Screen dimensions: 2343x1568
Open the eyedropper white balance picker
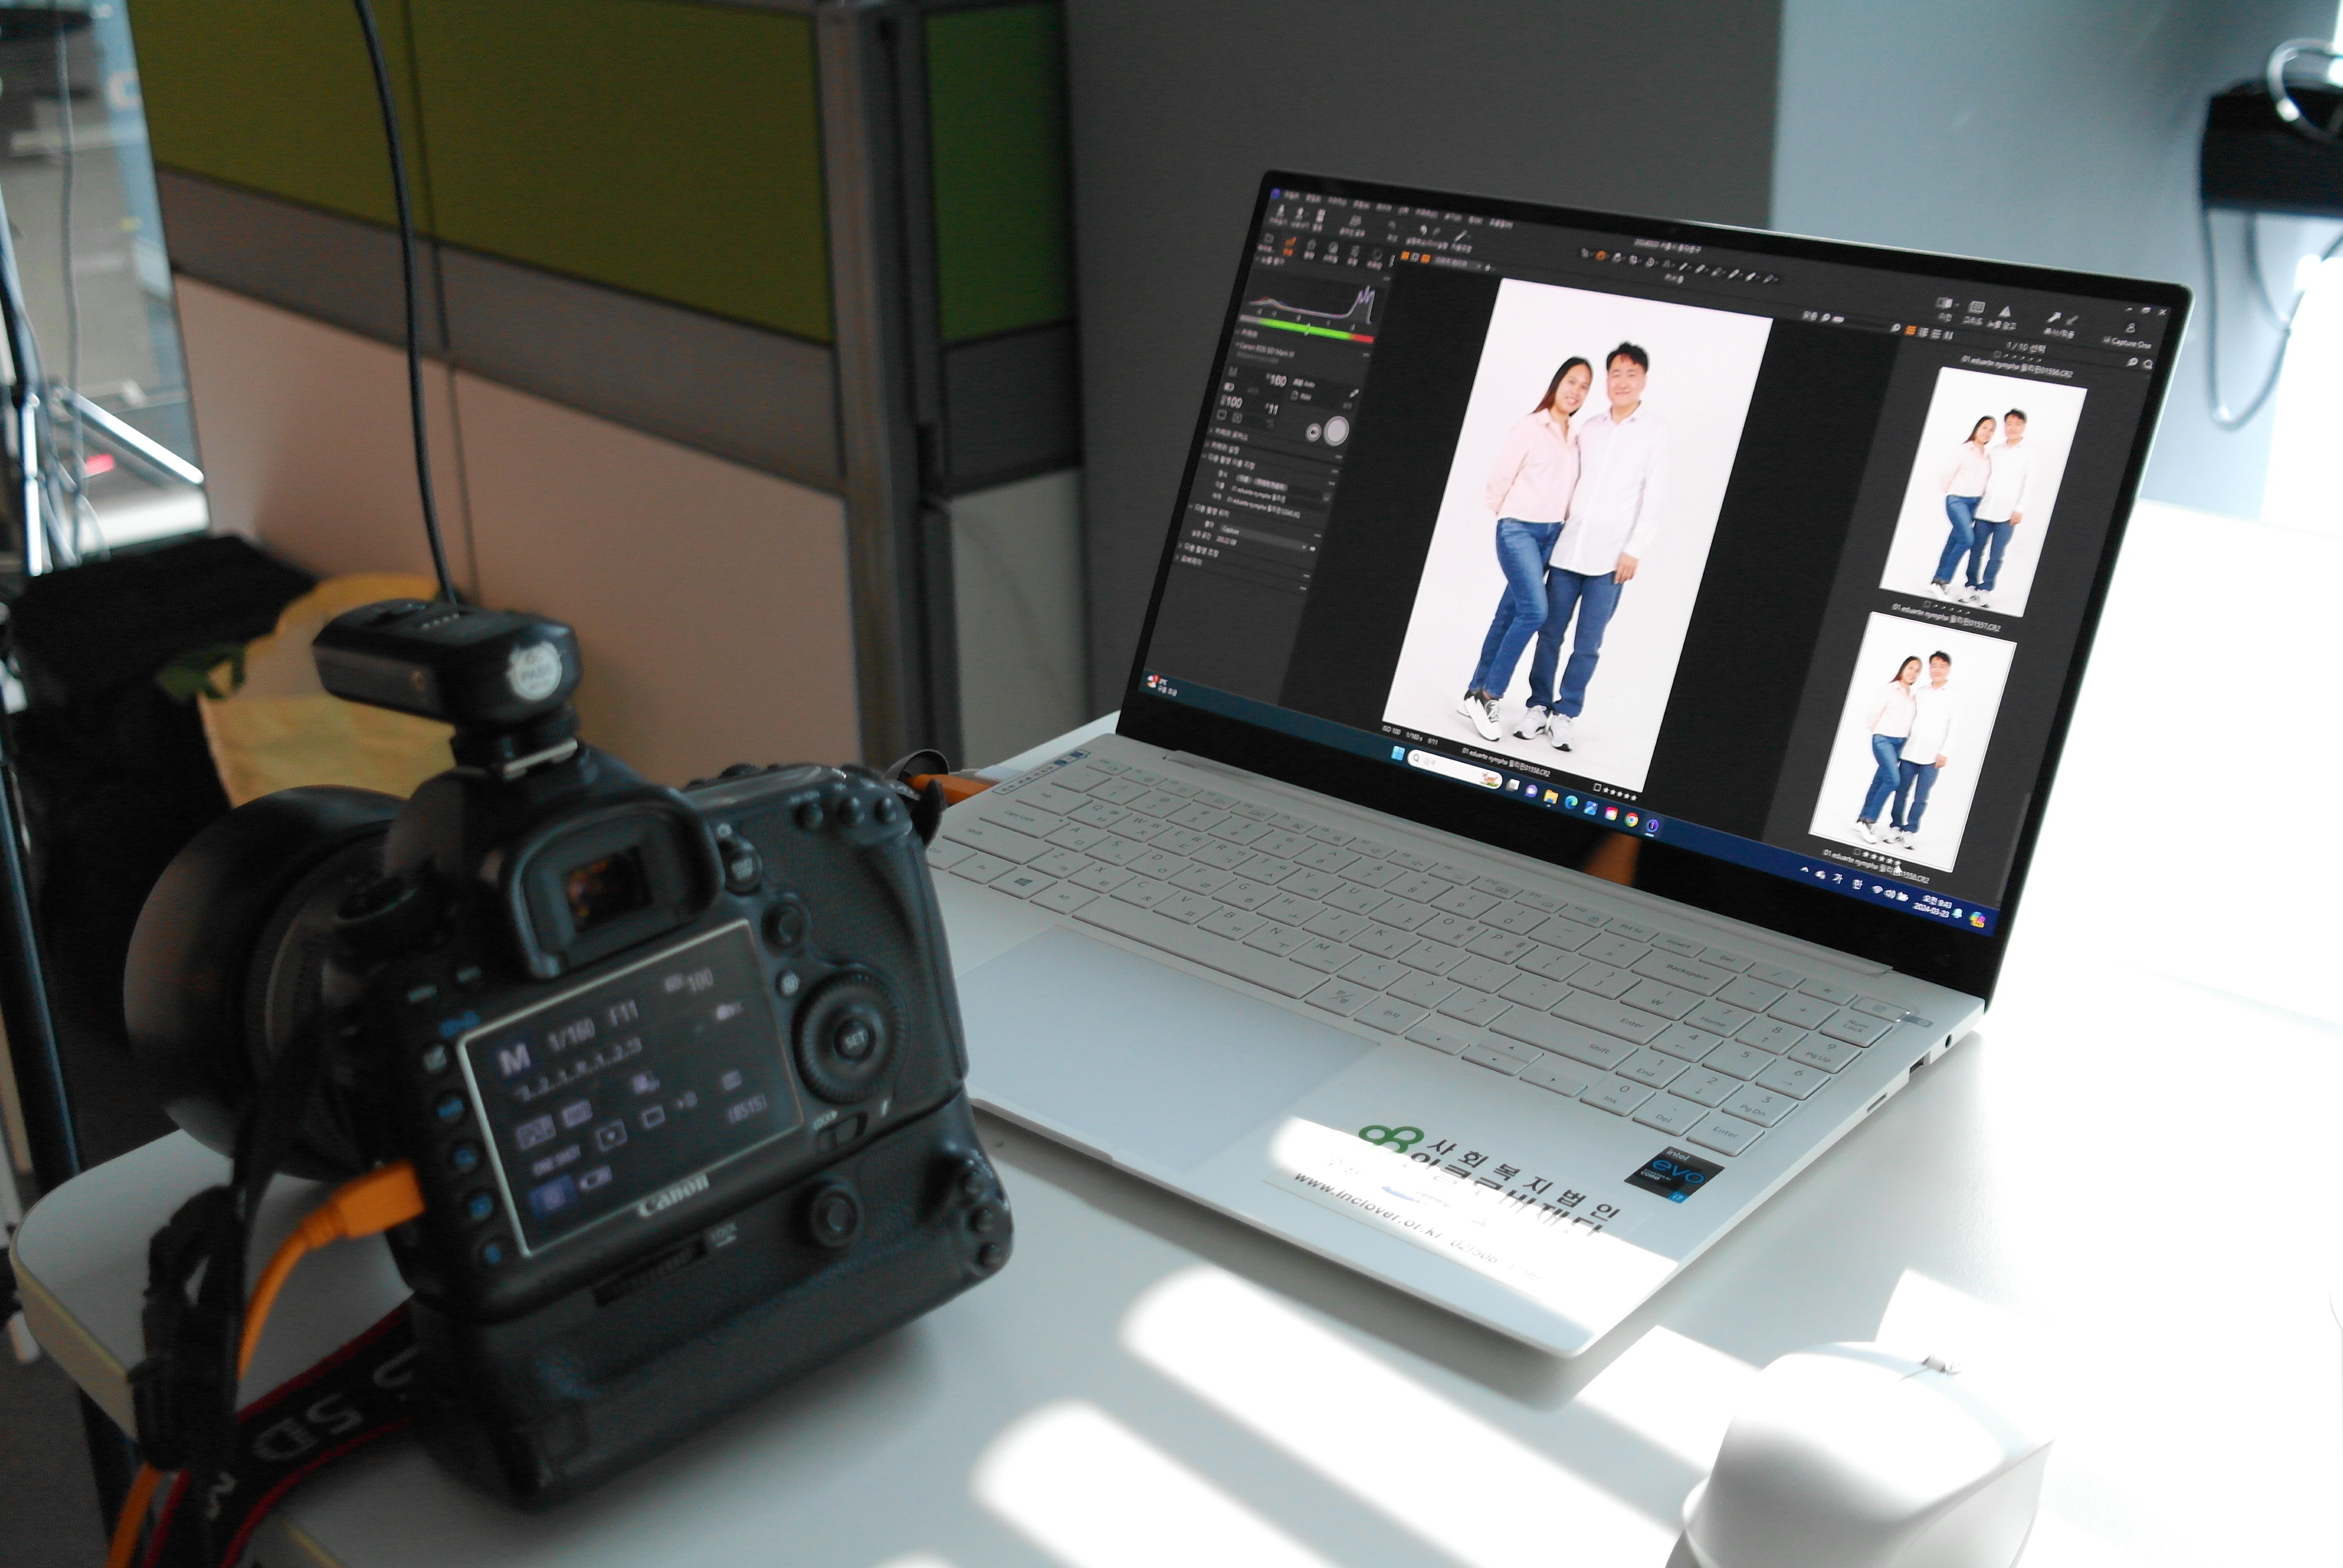point(1354,394)
